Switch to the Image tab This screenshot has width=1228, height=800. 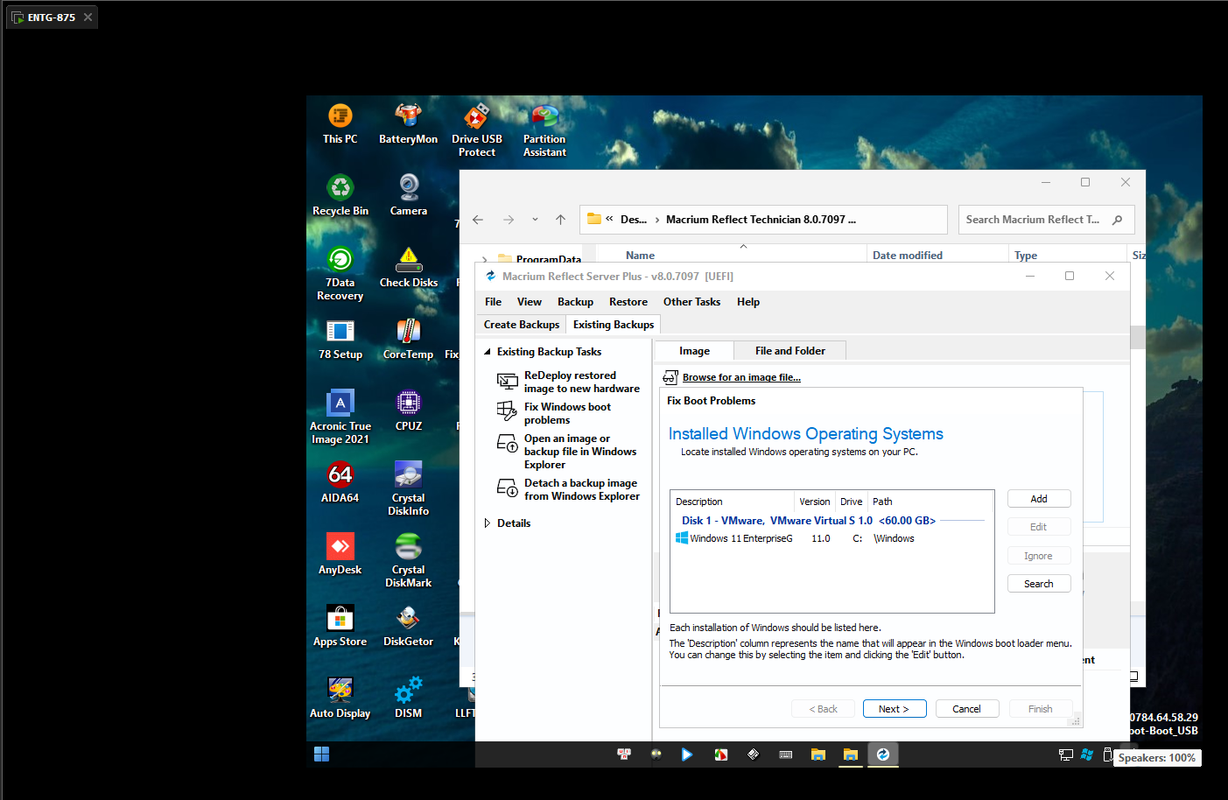[x=694, y=351]
